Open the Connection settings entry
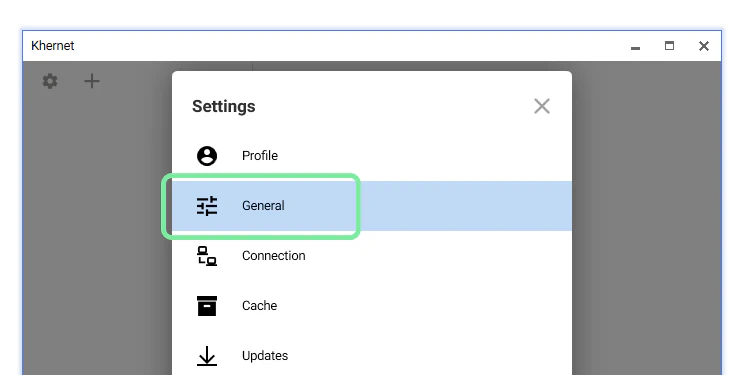Viewport: 737px width, 375px height. pyautogui.click(x=372, y=256)
